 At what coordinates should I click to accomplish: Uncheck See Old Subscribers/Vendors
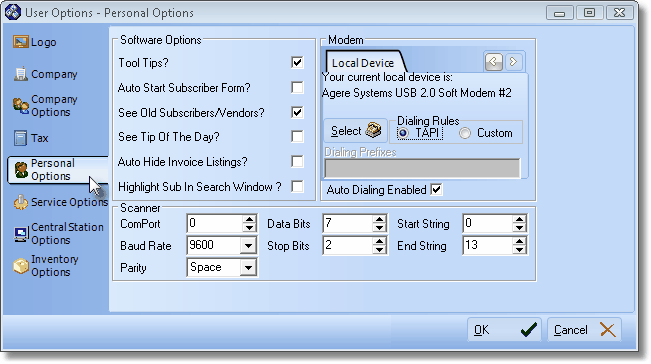coord(297,112)
